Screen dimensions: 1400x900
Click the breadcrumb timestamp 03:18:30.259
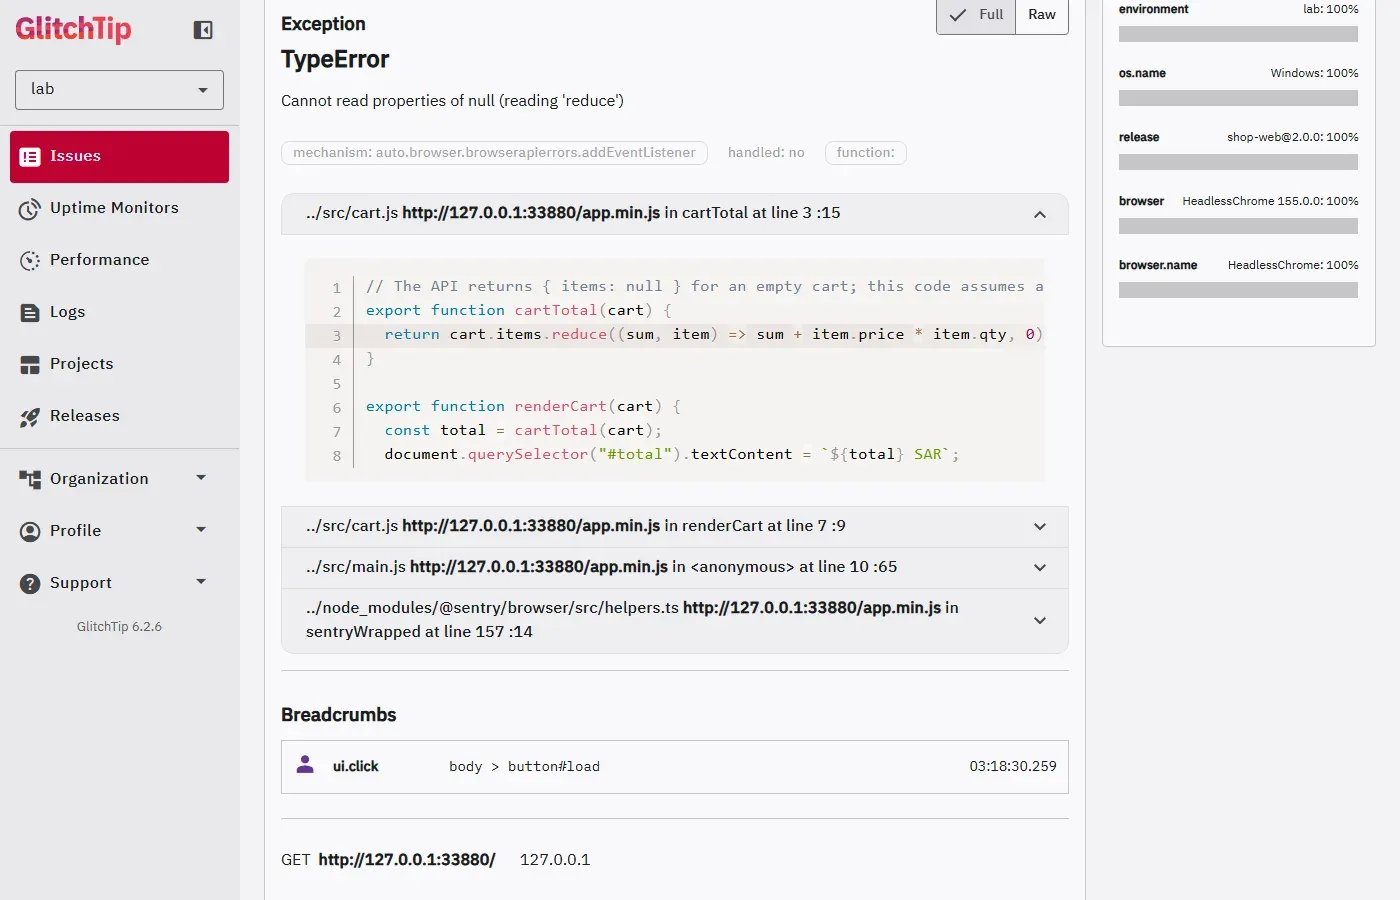(1013, 766)
